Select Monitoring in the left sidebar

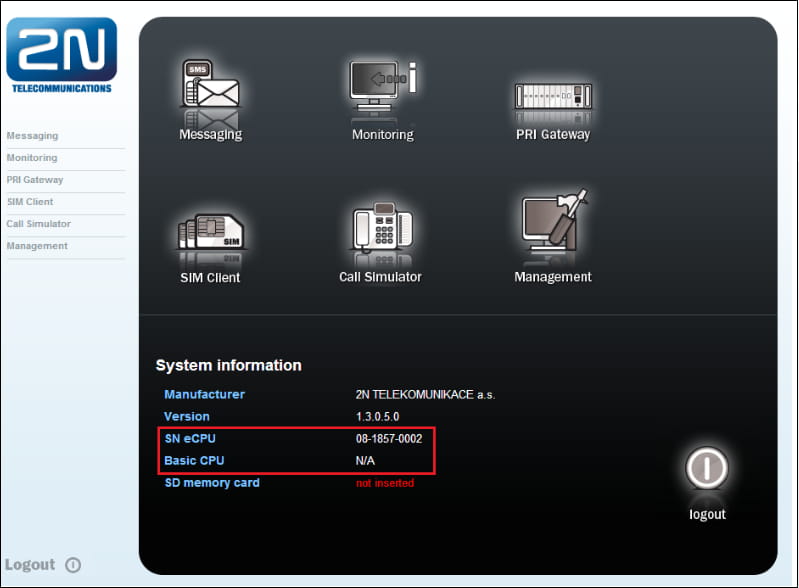pos(32,158)
